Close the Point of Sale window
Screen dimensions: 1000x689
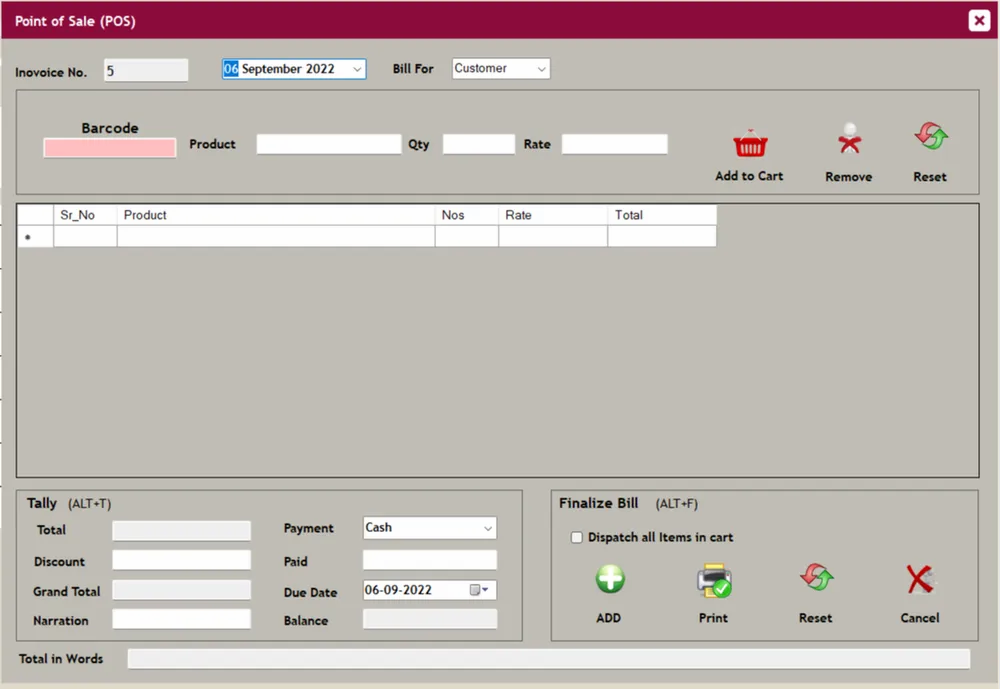tap(979, 20)
